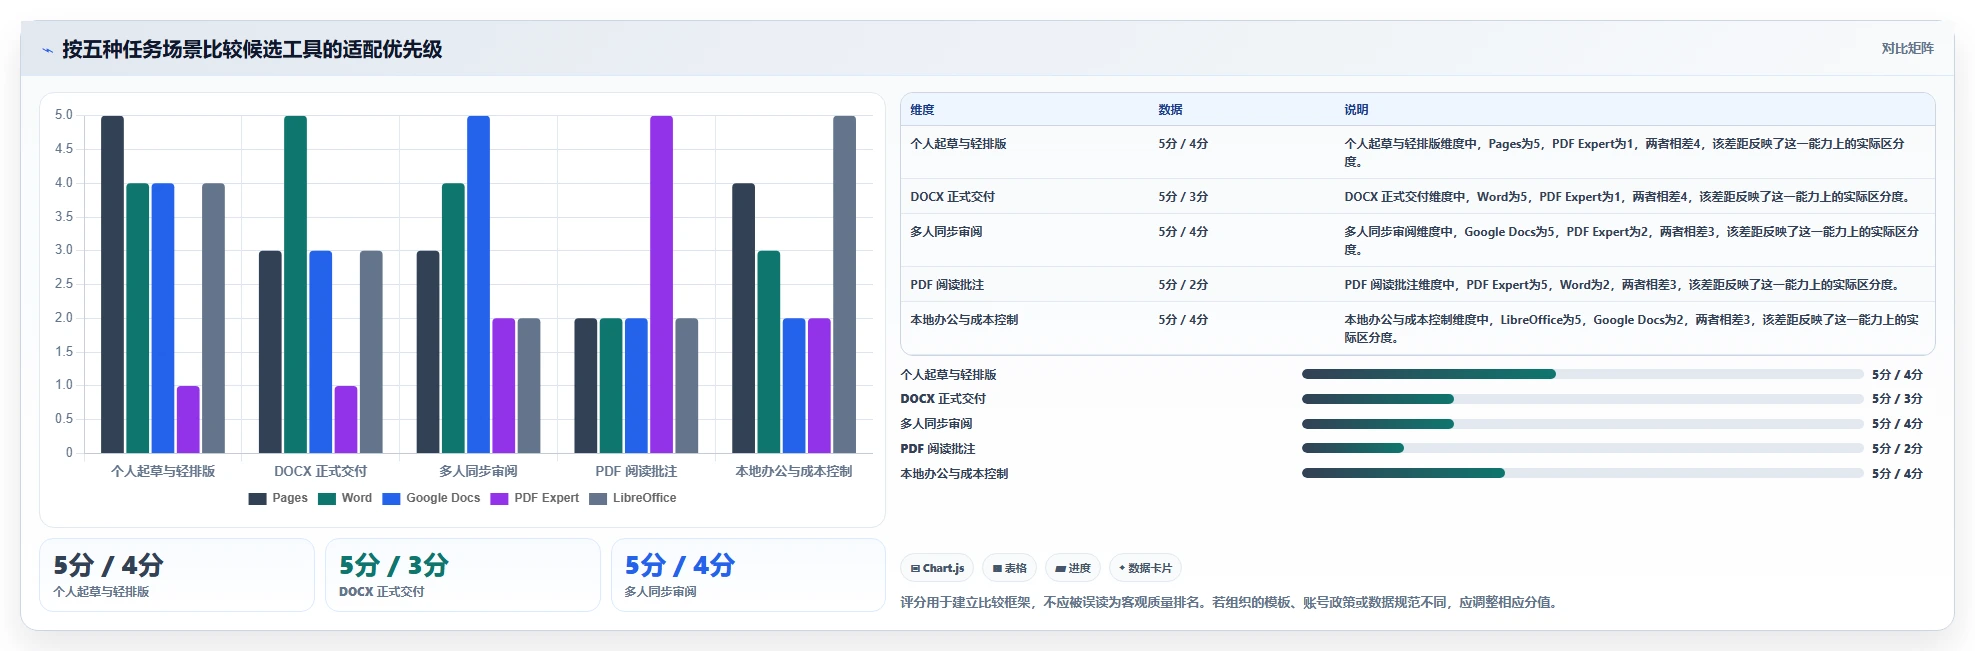Click the footnote starting with 评分用于建立比较框架

[1230, 602]
